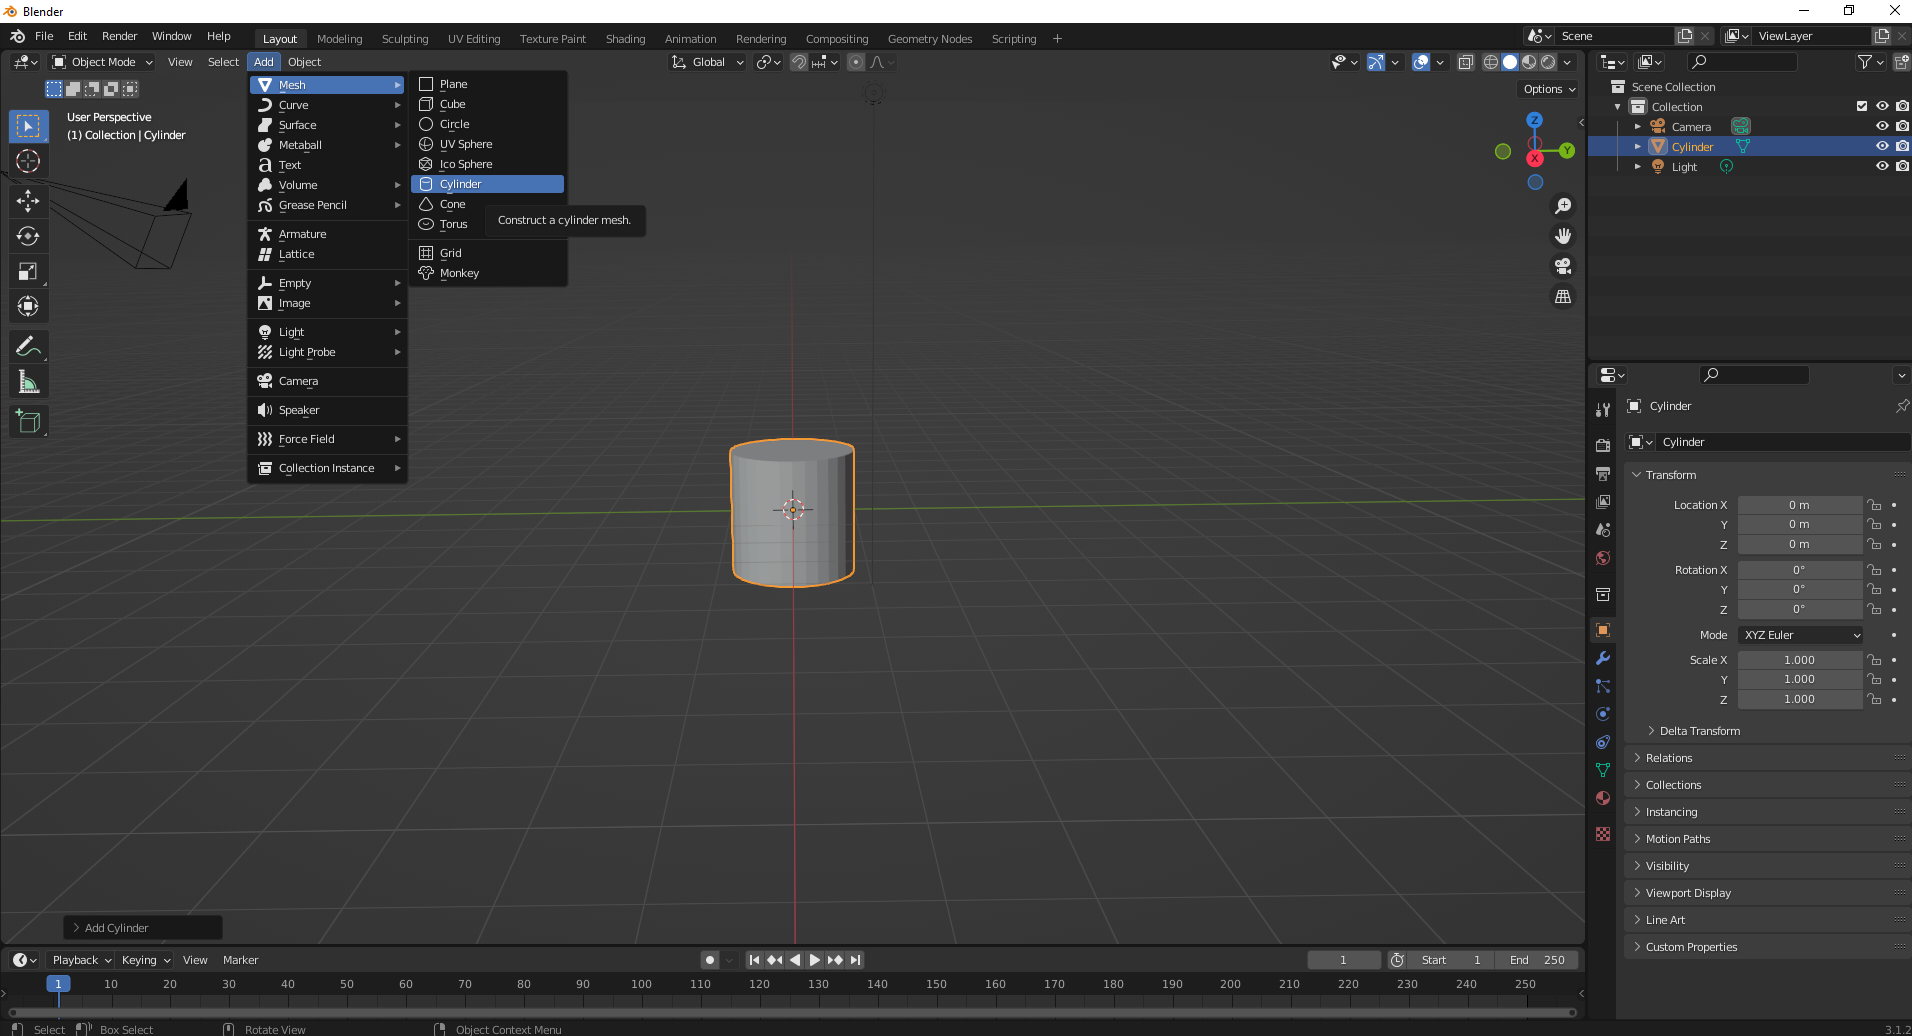1912x1036 pixels.
Task: Activate the Move tool
Action: (x=28, y=201)
